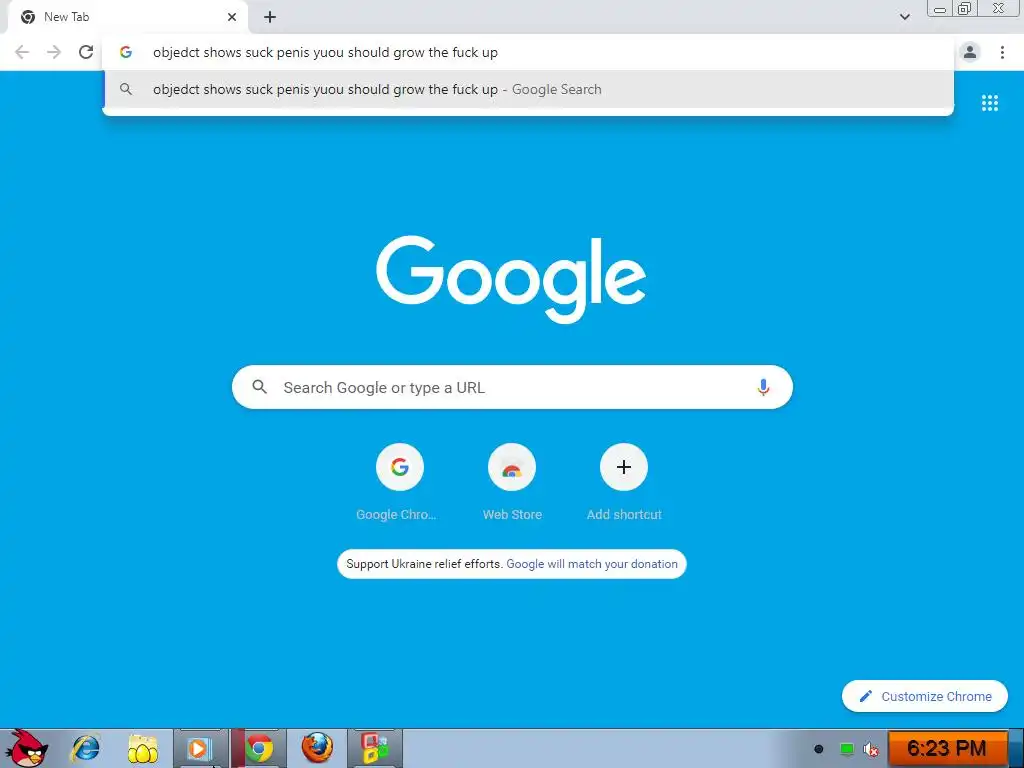1024x768 pixels.
Task: Go back using the back arrow
Action: click(22, 52)
